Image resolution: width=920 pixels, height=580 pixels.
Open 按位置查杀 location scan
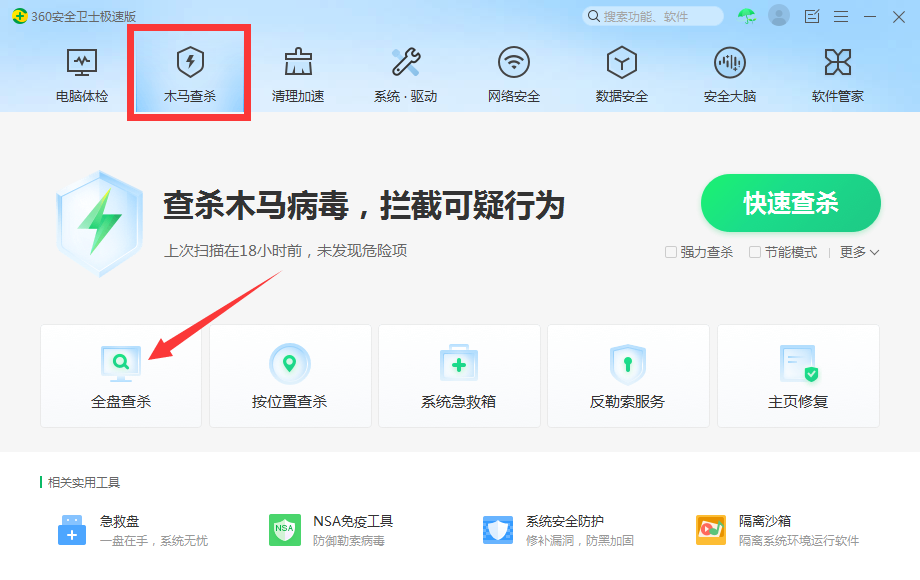point(290,376)
